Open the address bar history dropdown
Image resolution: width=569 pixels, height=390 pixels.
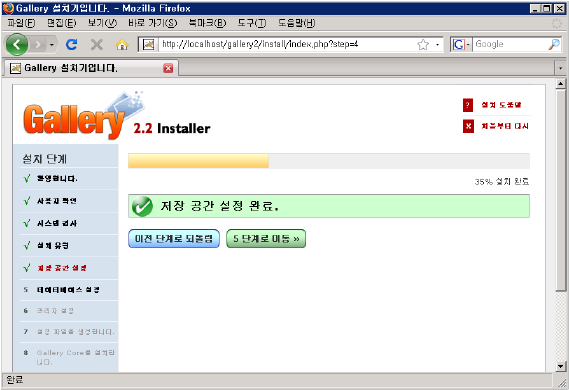437,45
